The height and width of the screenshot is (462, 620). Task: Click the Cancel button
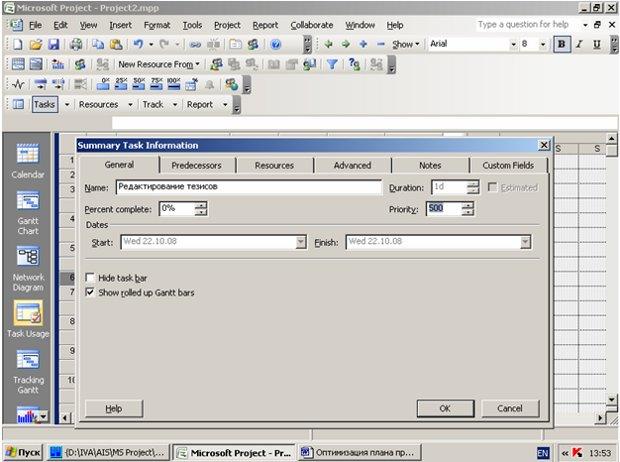click(510, 408)
